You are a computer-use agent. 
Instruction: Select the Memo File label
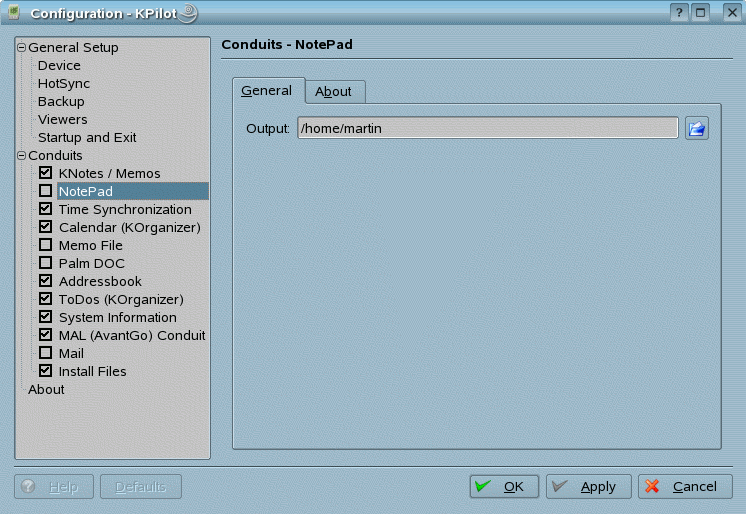coord(90,246)
